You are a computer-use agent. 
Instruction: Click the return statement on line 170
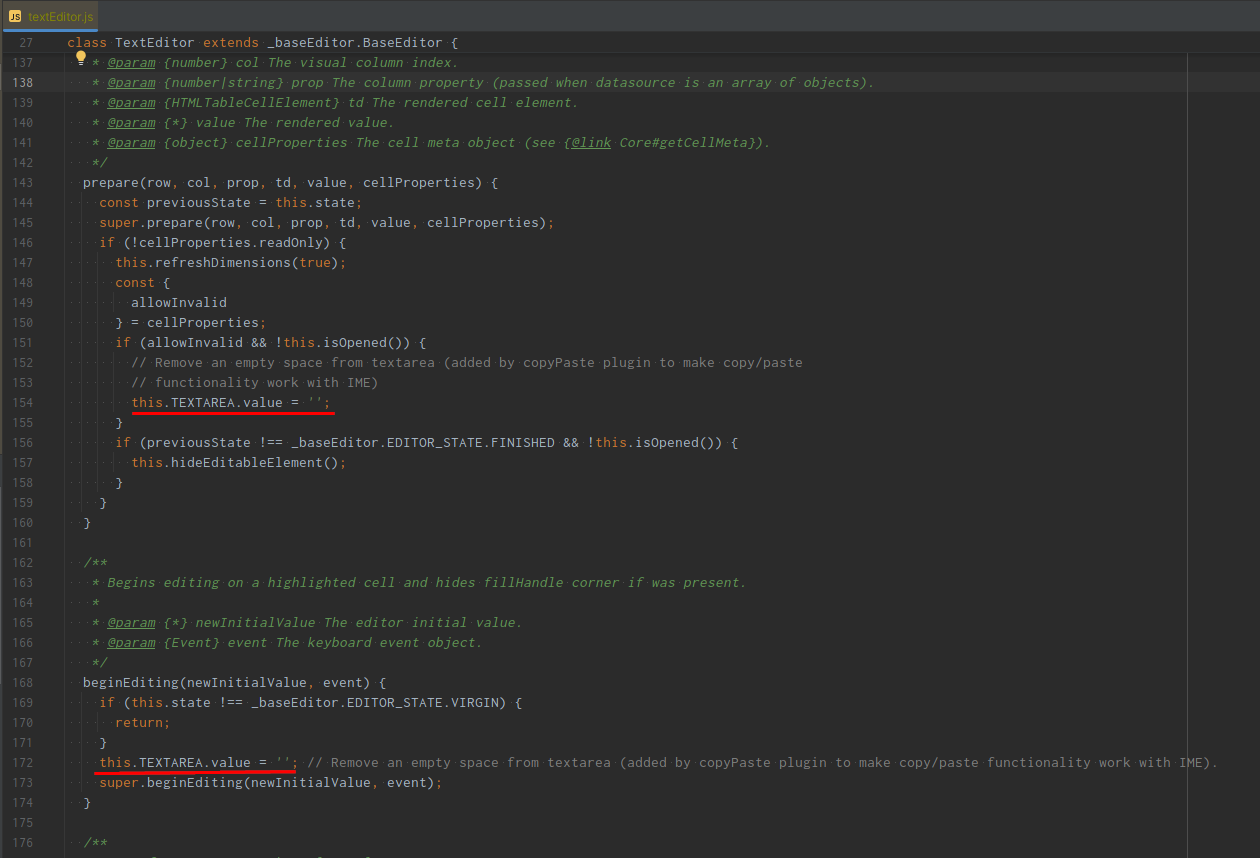[x=143, y=722]
